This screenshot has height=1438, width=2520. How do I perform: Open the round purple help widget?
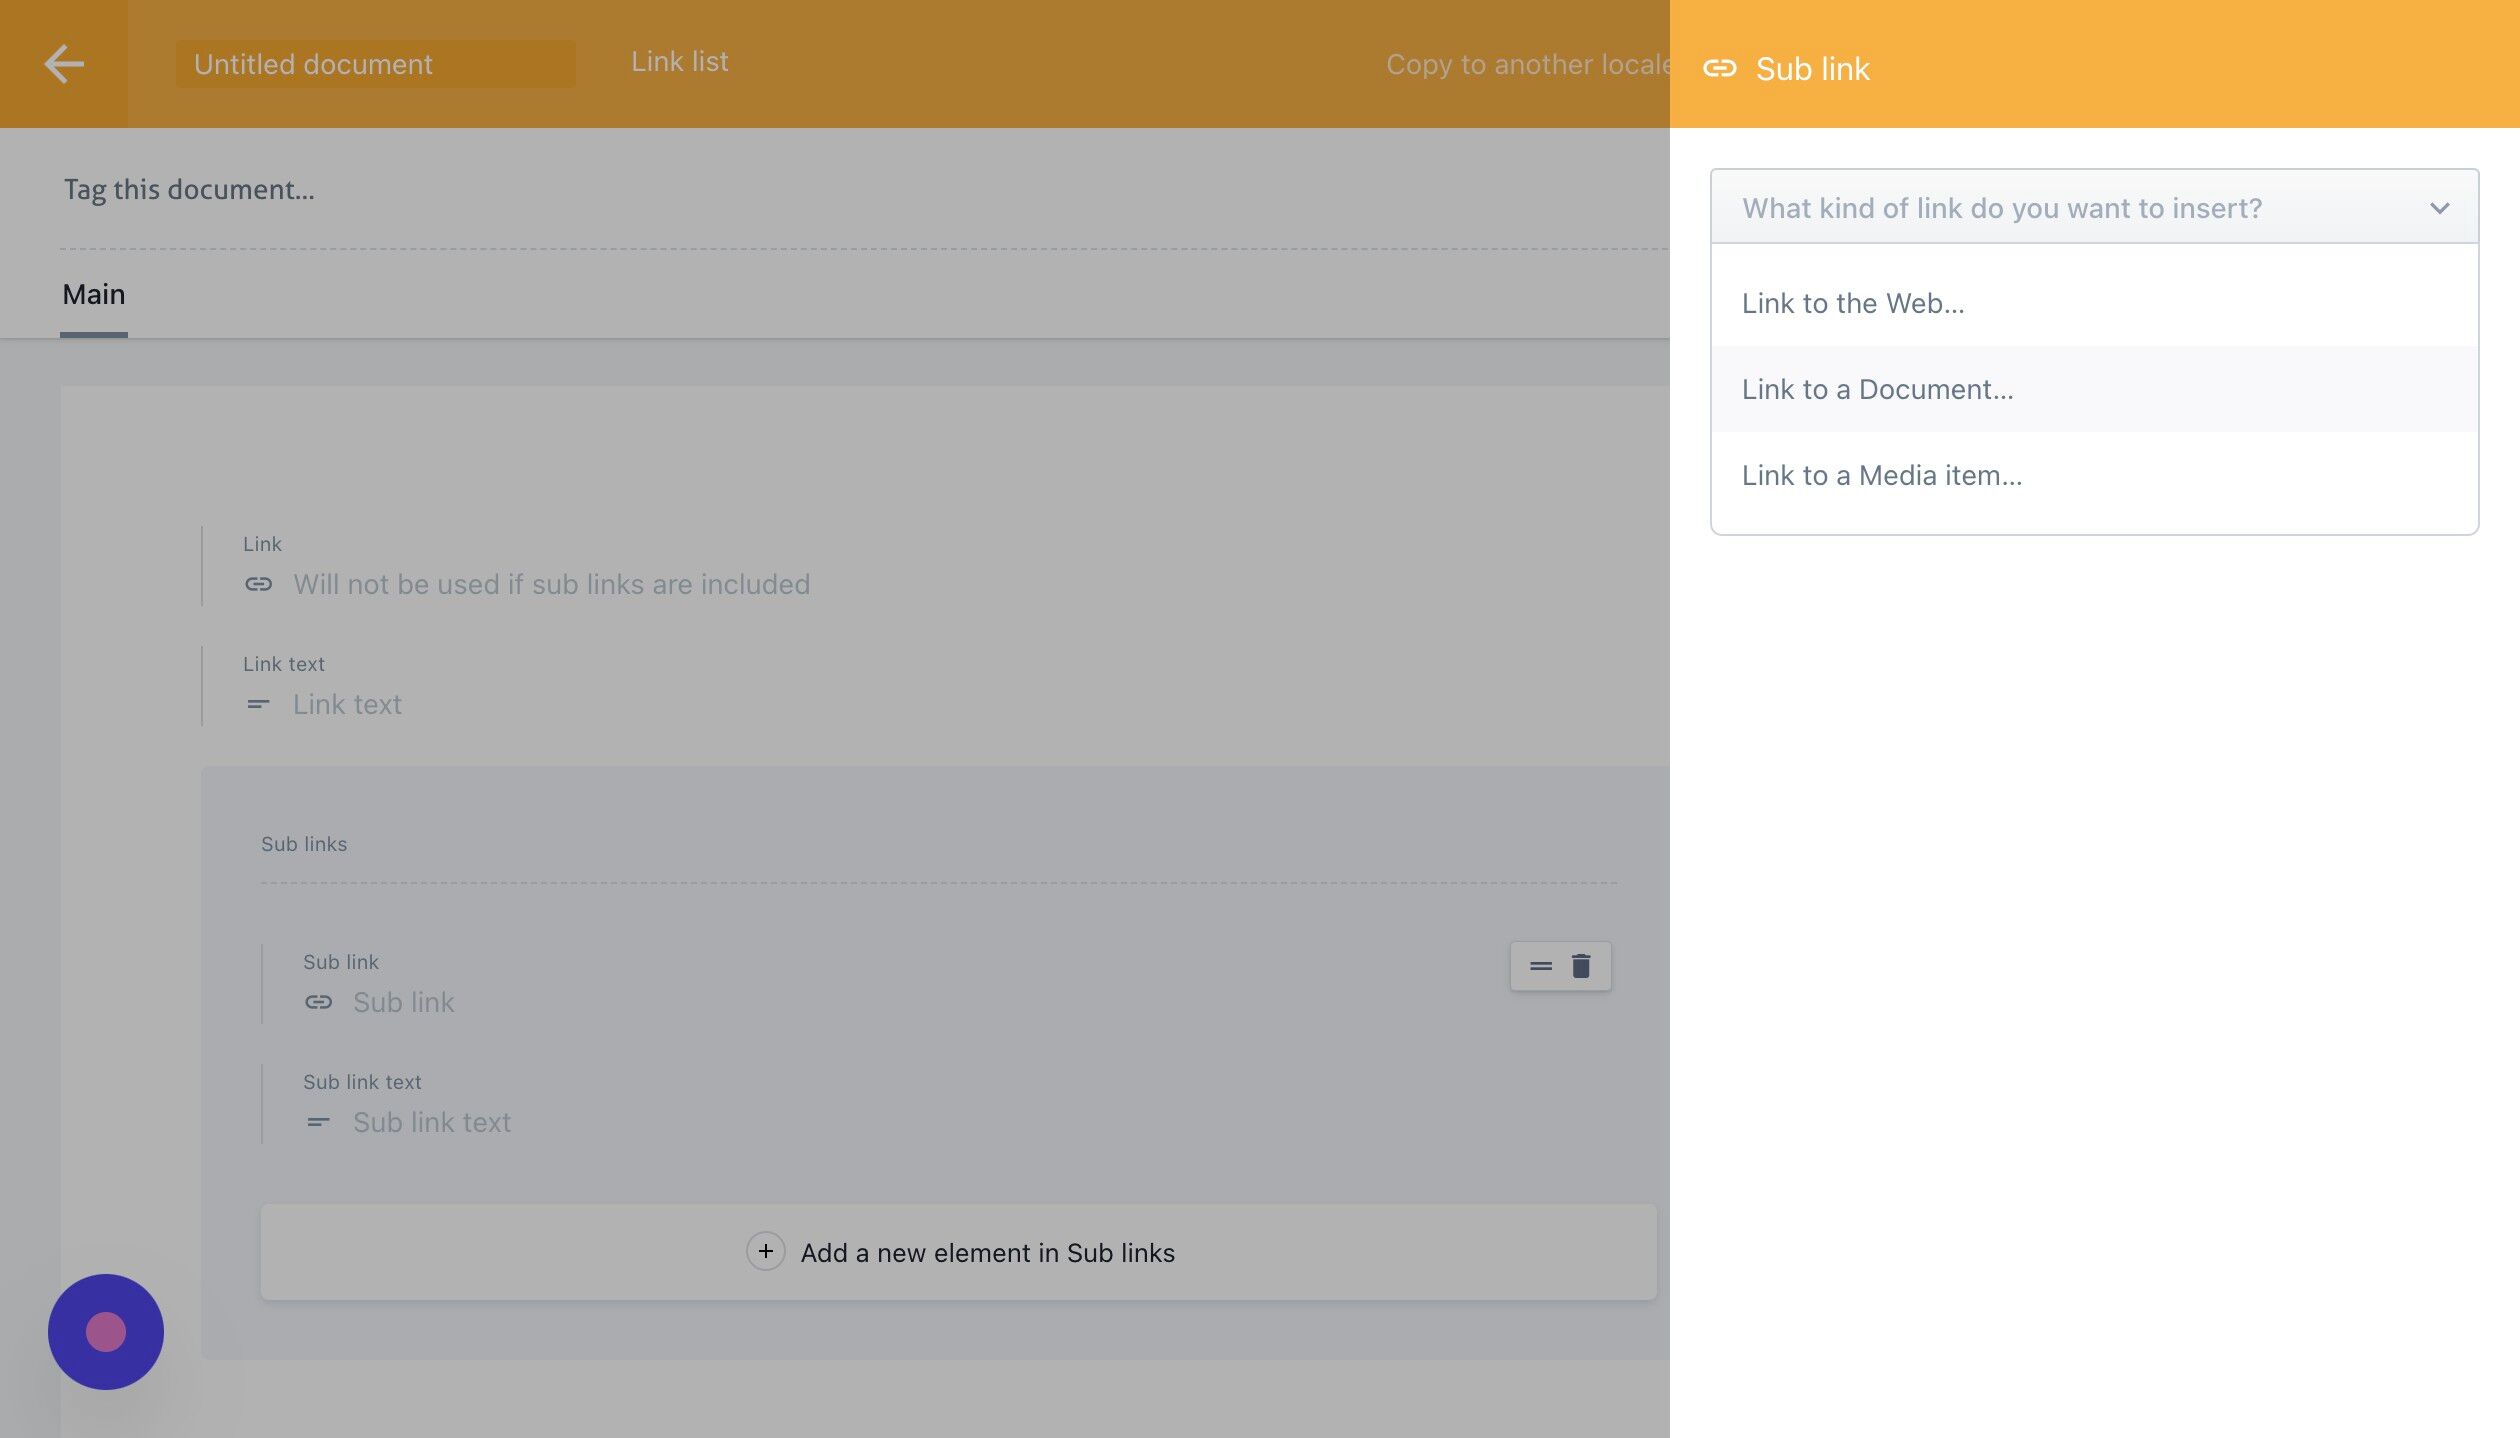coord(105,1331)
